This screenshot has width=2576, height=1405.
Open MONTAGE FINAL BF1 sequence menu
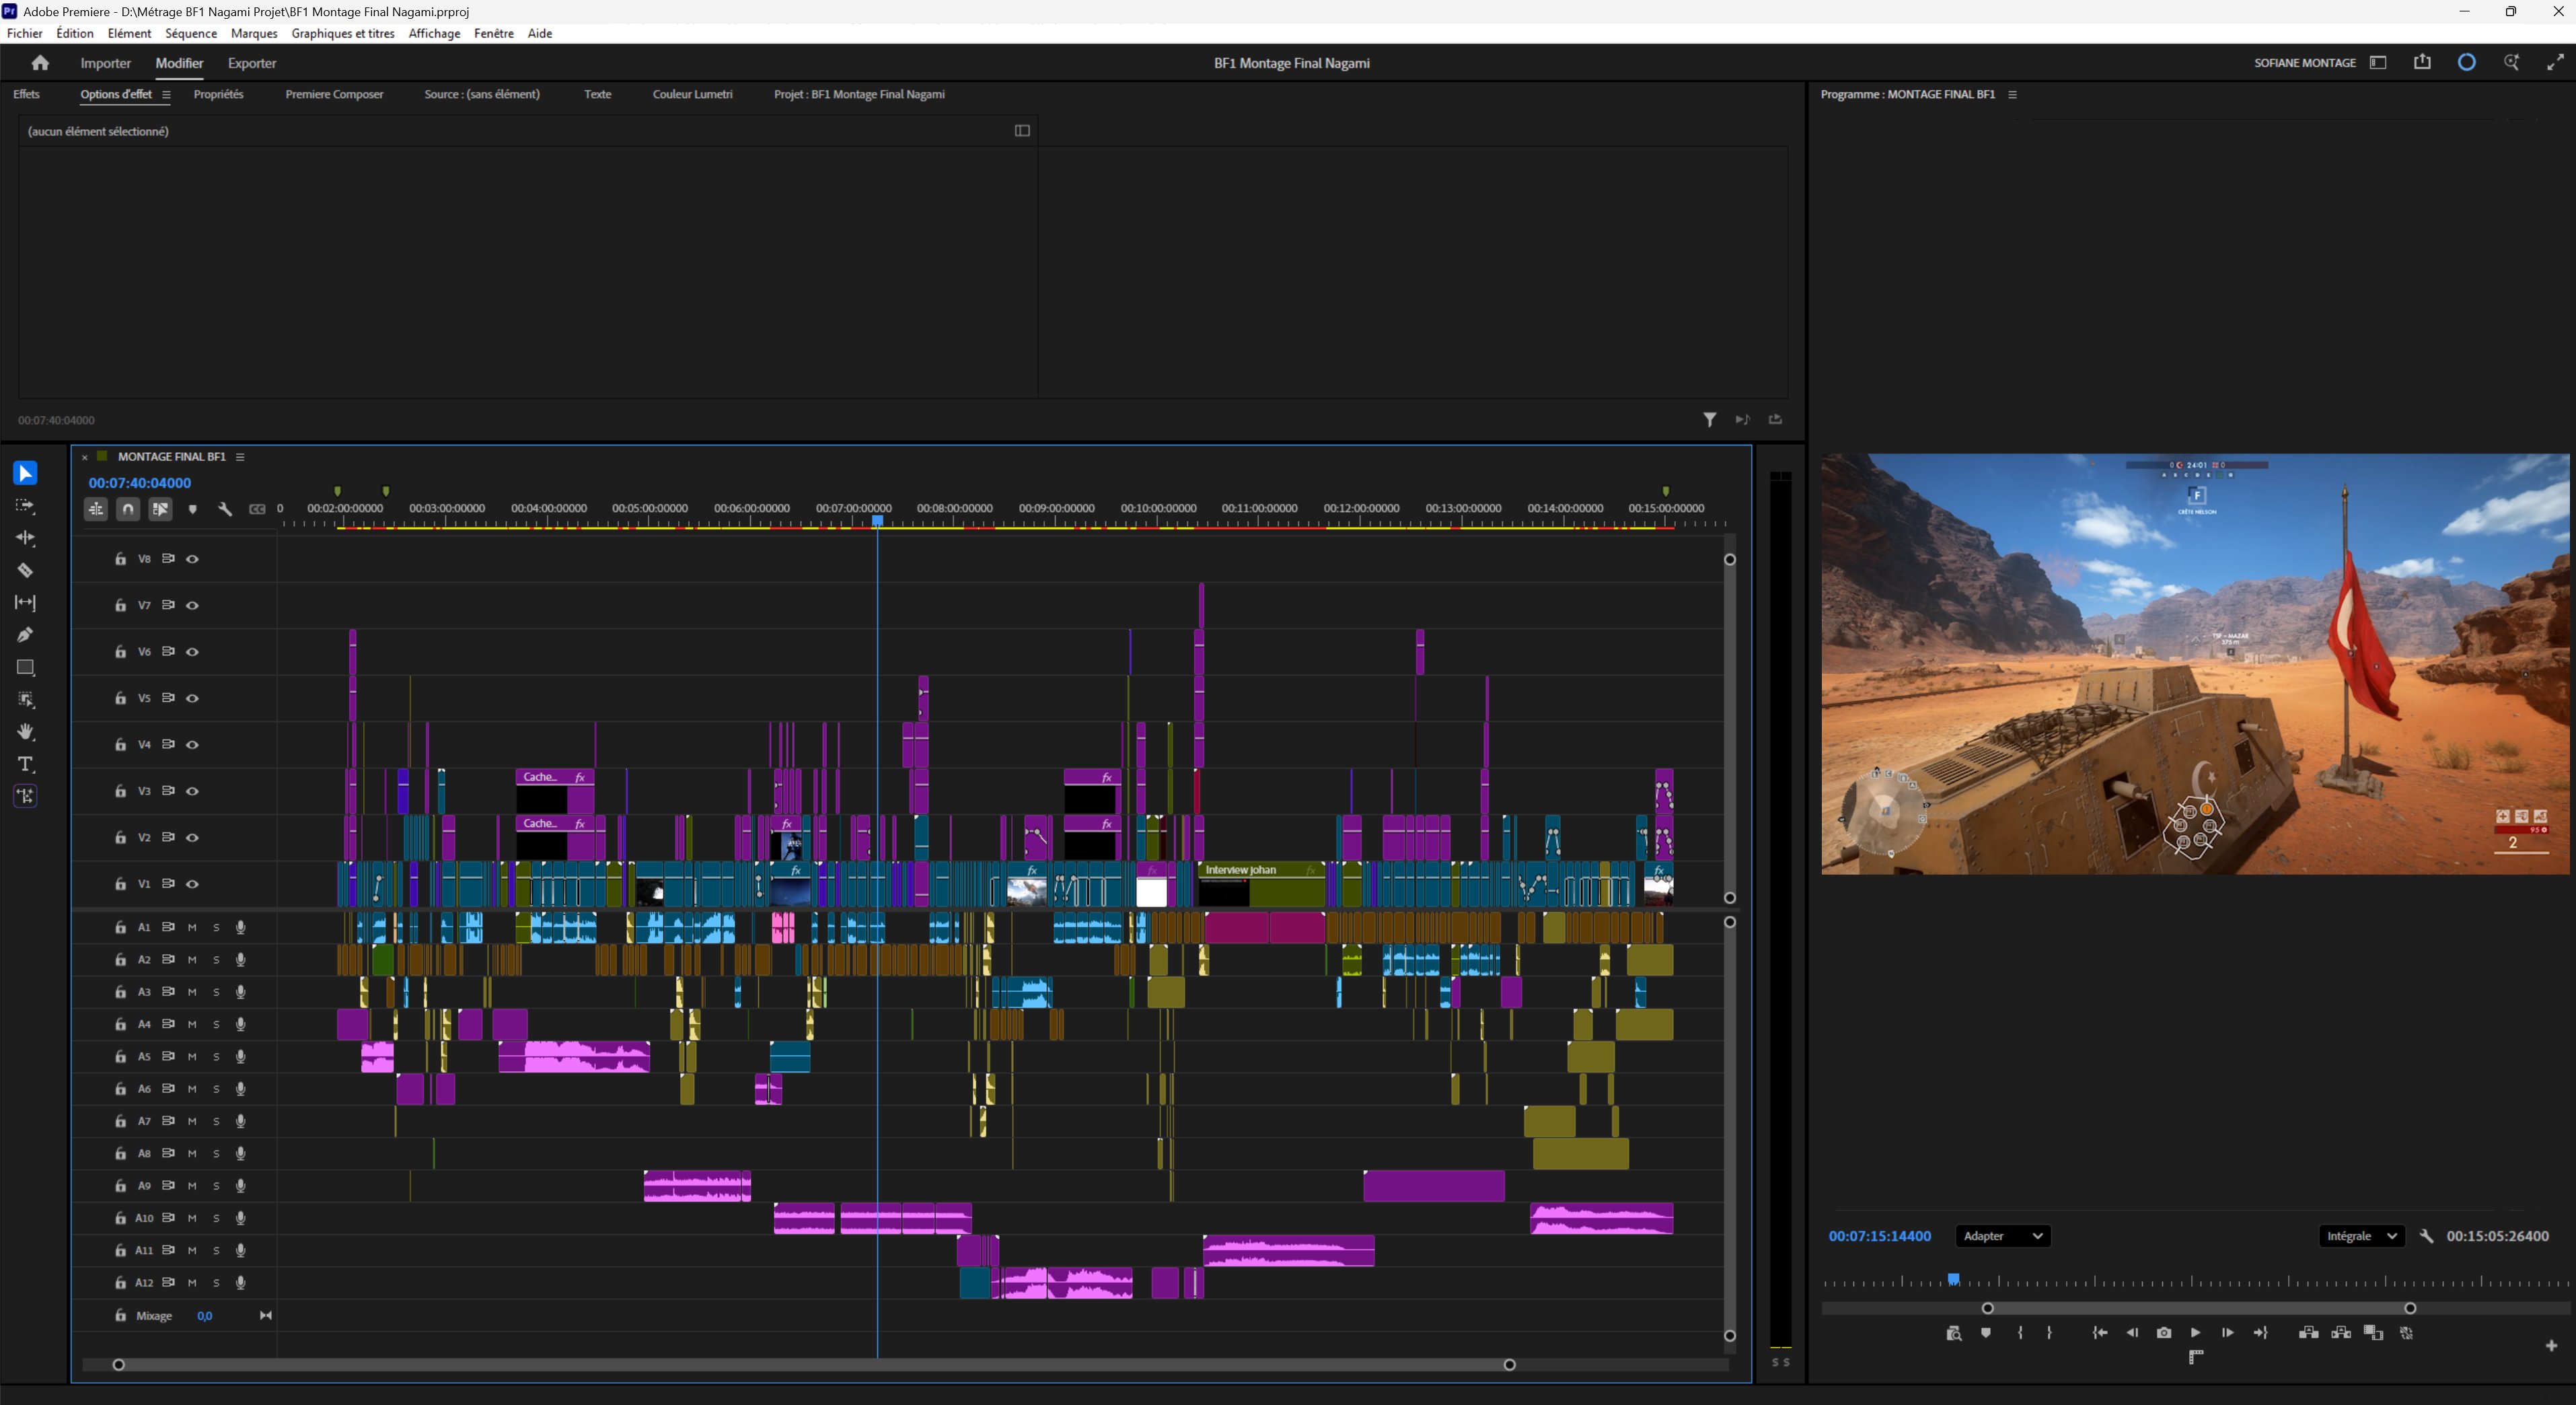pyautogui.click(x=240, y=457)
